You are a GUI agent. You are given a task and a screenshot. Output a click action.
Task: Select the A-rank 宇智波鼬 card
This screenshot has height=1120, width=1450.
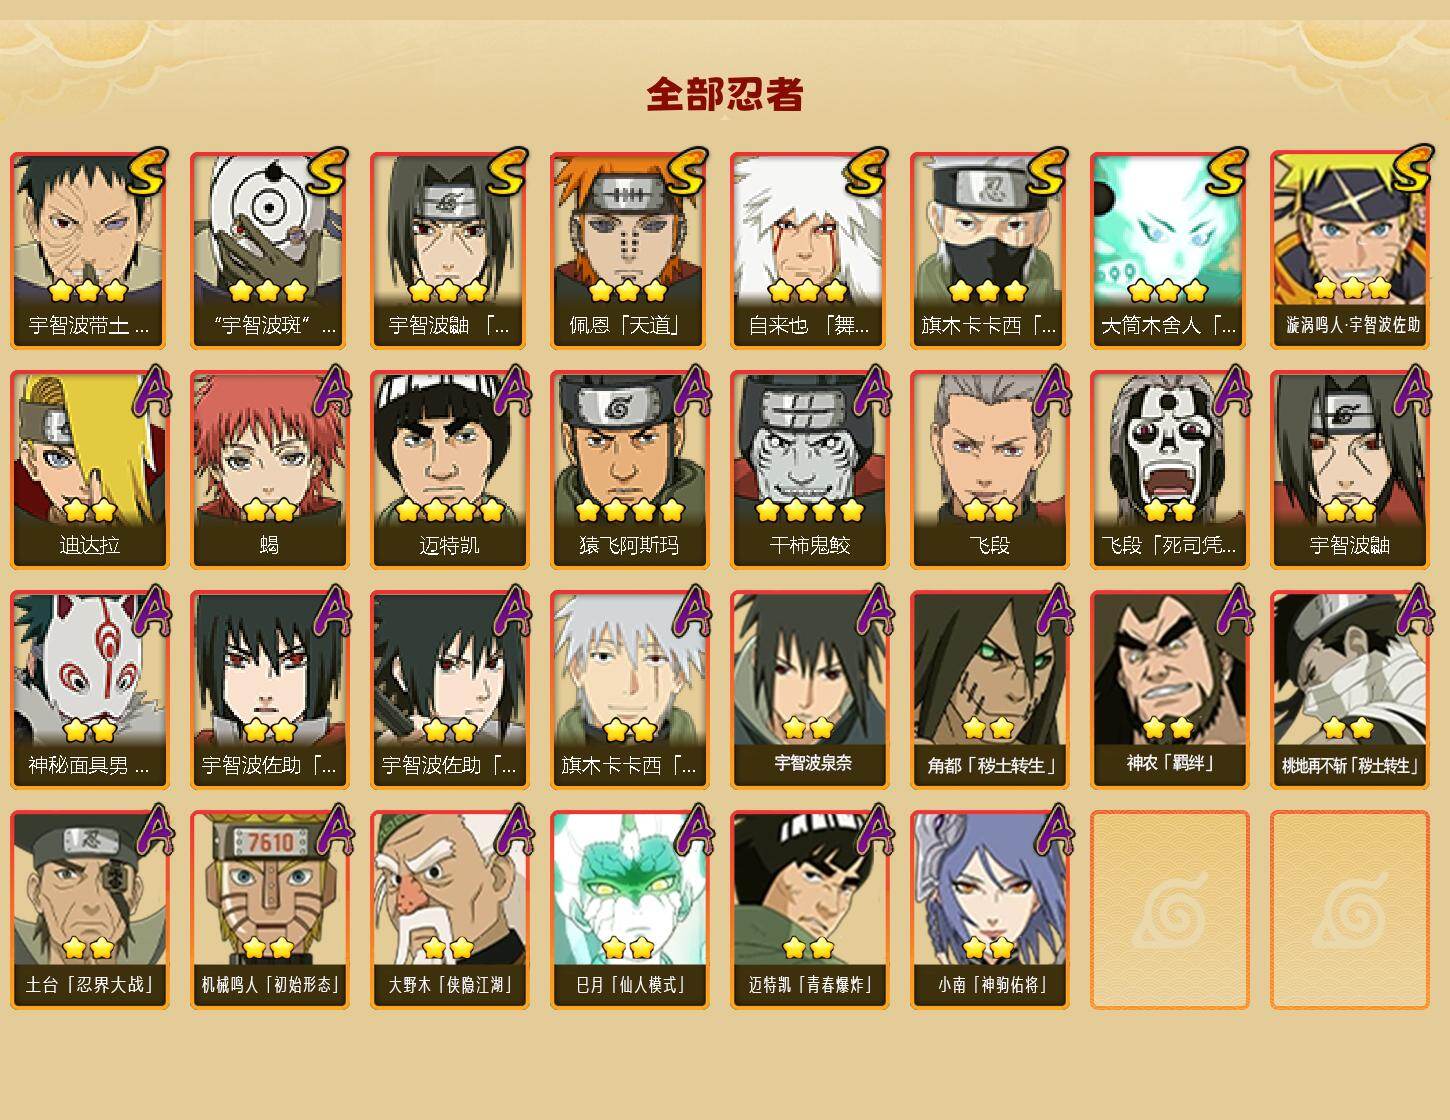point(1349,470)
